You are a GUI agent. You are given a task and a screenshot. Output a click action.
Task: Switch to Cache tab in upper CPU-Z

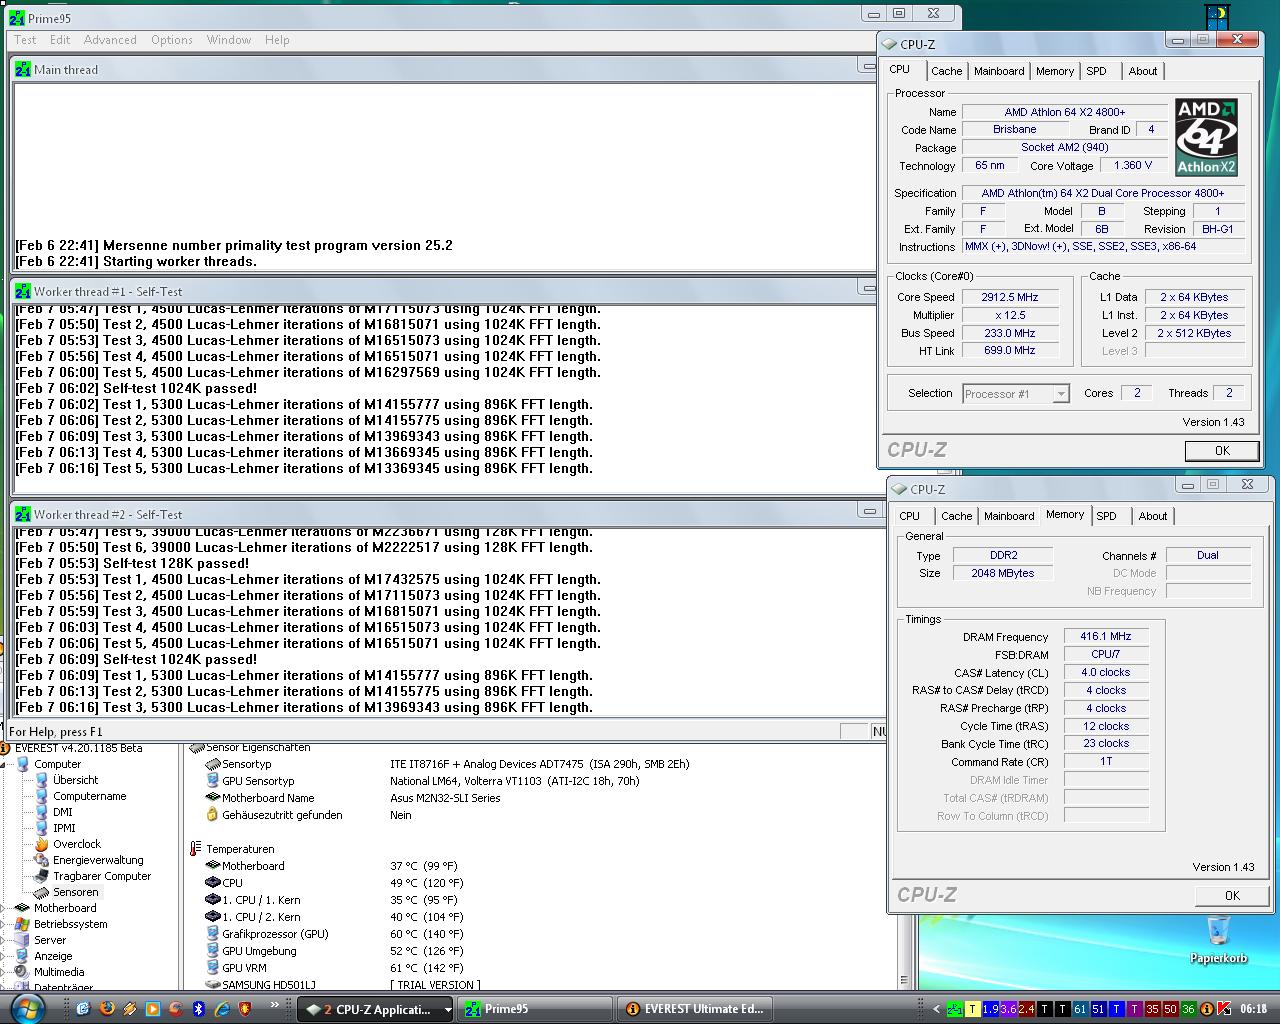point(946,71)
